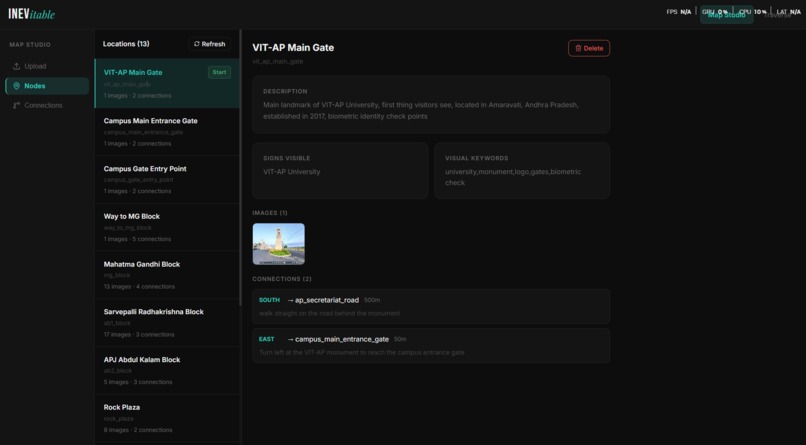Screen dimensions: 806x445
Task: Click Start on VIT-AP Main Gate
Action: click(x=219, y=72)
